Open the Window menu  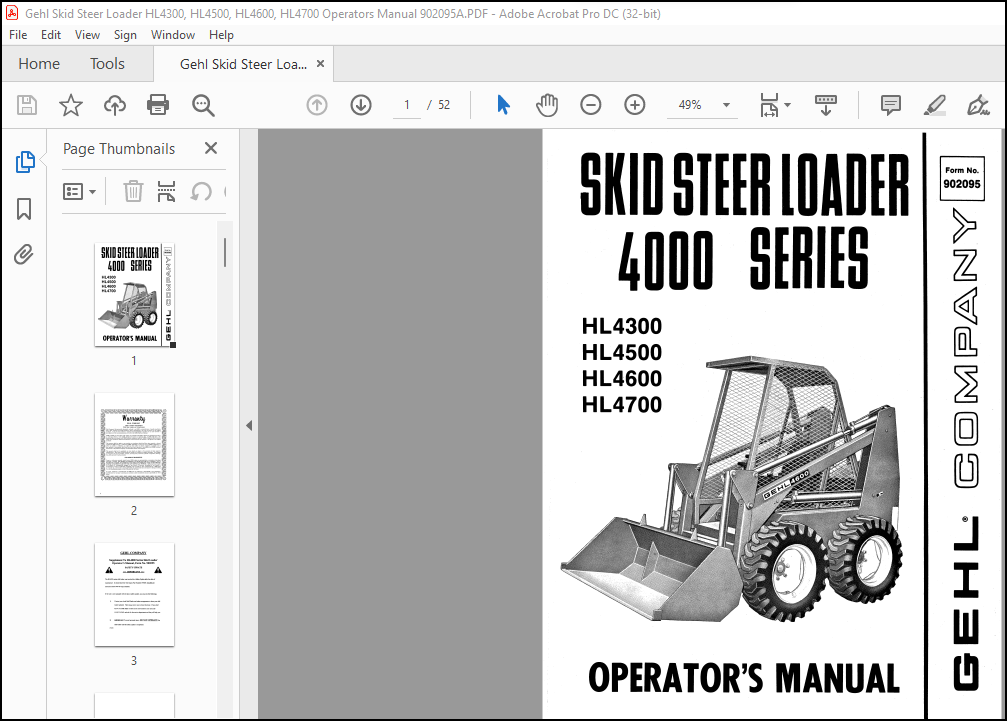[x=173, y=35]
